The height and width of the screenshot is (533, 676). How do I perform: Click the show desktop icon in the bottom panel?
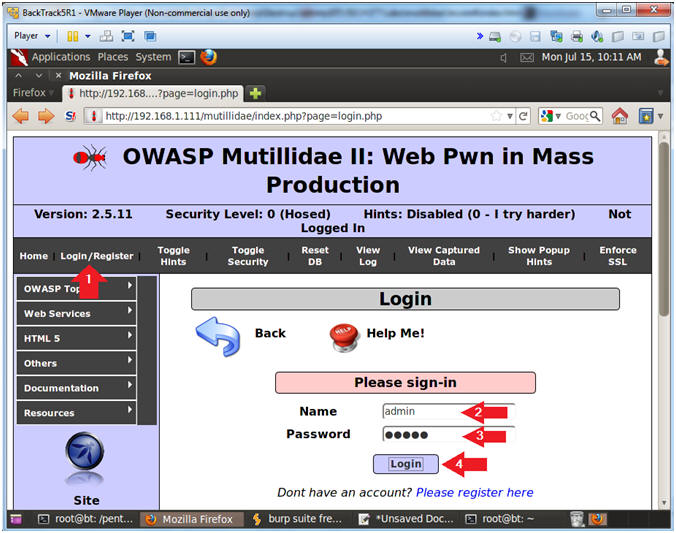coord(16,519)
